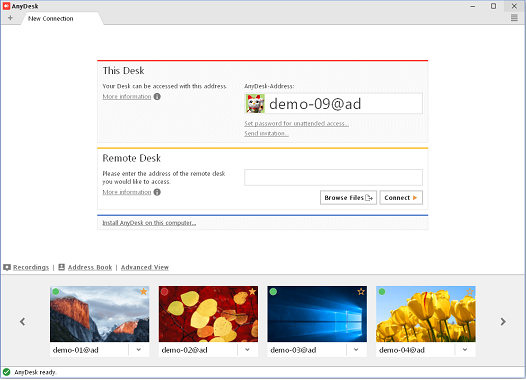Toggle the favorite star on demo-04@ad
The height and width of the screenshot is (380, 526).
coord(470,291)
